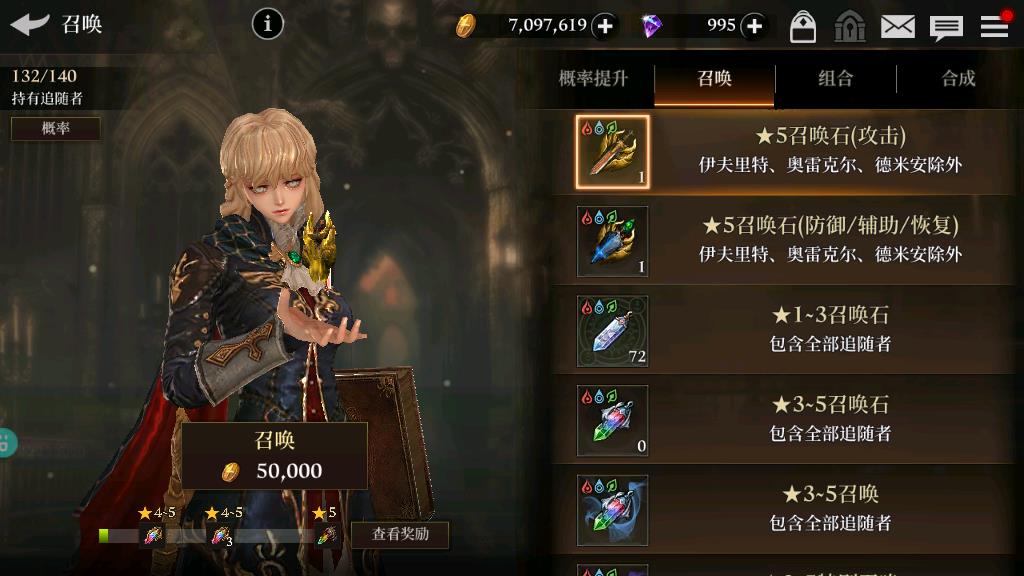Click the 概率 button
Screen dimensions: 1024x576
pos(56,129)
